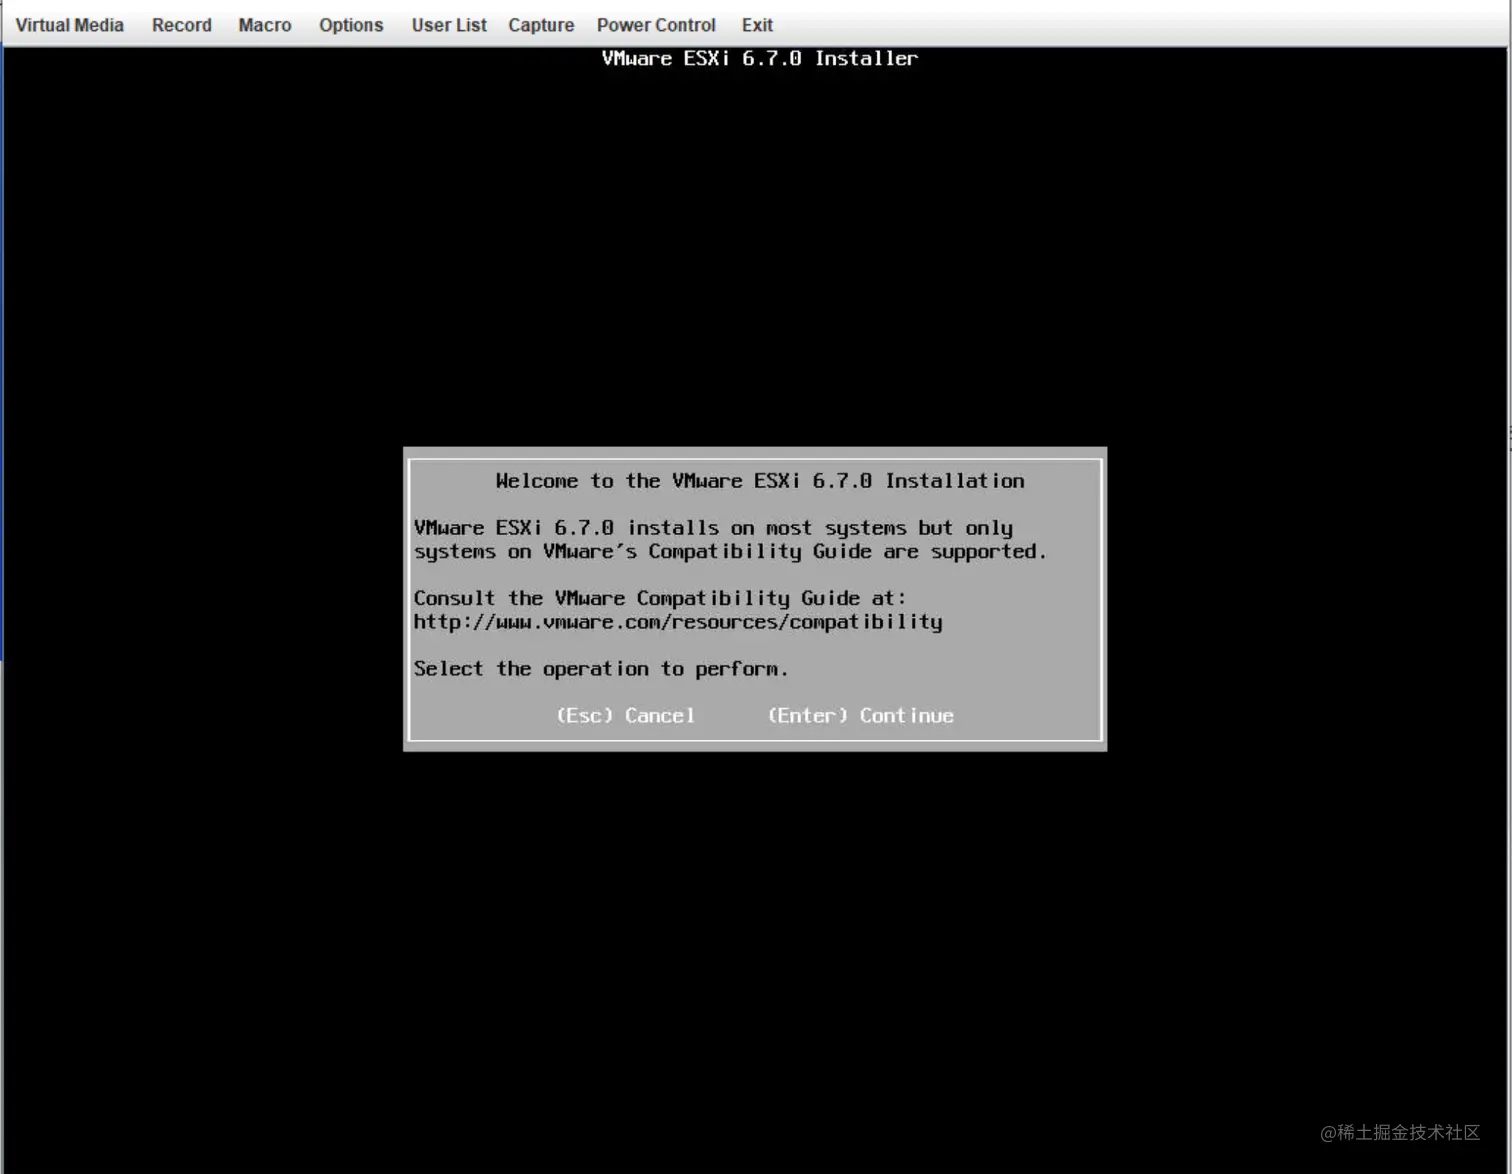1512x1174 pixels.
Task: Click the 'systems on VMware's Compatibility Guide are supported.' line
Action: point(730,552)
